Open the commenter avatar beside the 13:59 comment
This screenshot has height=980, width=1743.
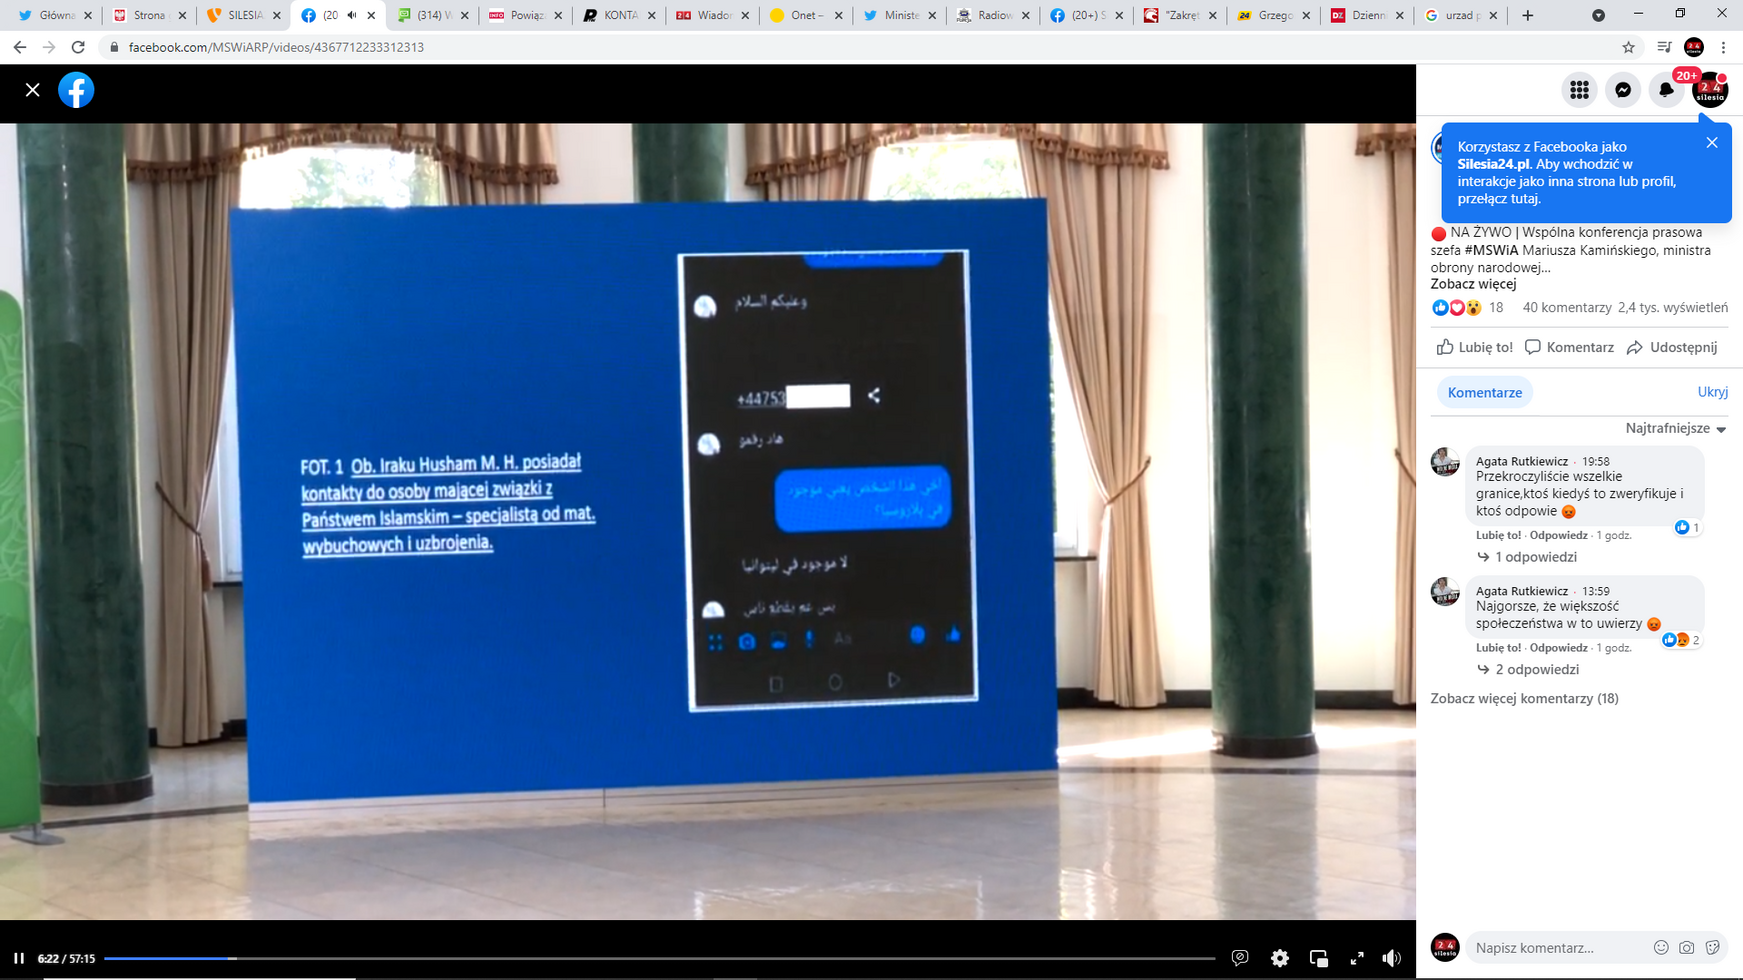[1445, 592]
